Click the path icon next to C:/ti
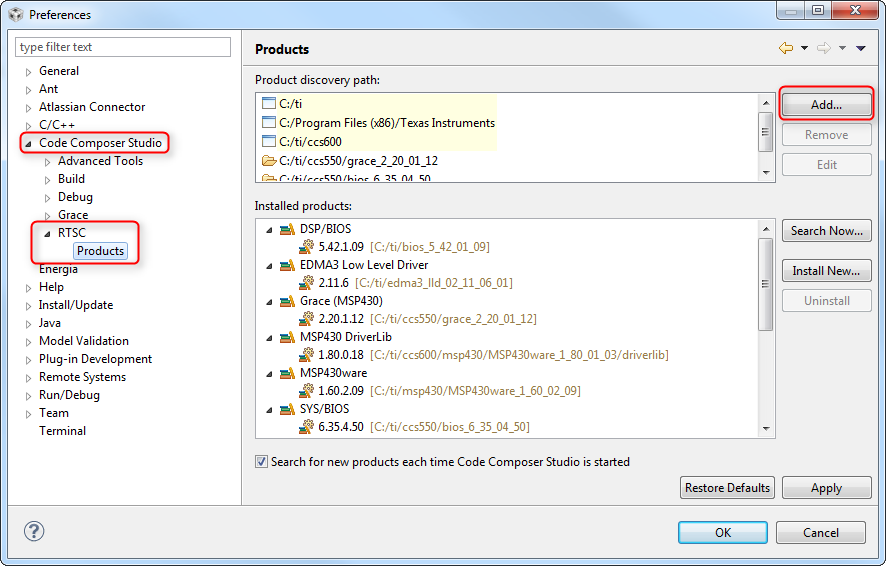886x566 pixels. (269, 103)
